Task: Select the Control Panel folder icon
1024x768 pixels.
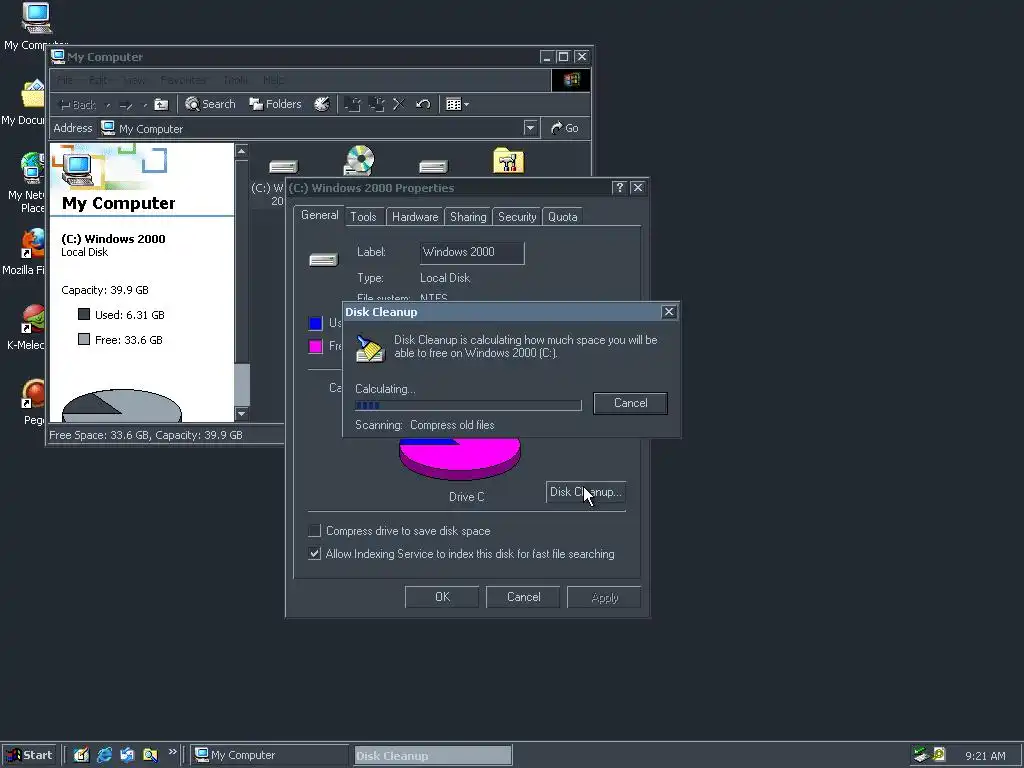Action: click(509, 161)
